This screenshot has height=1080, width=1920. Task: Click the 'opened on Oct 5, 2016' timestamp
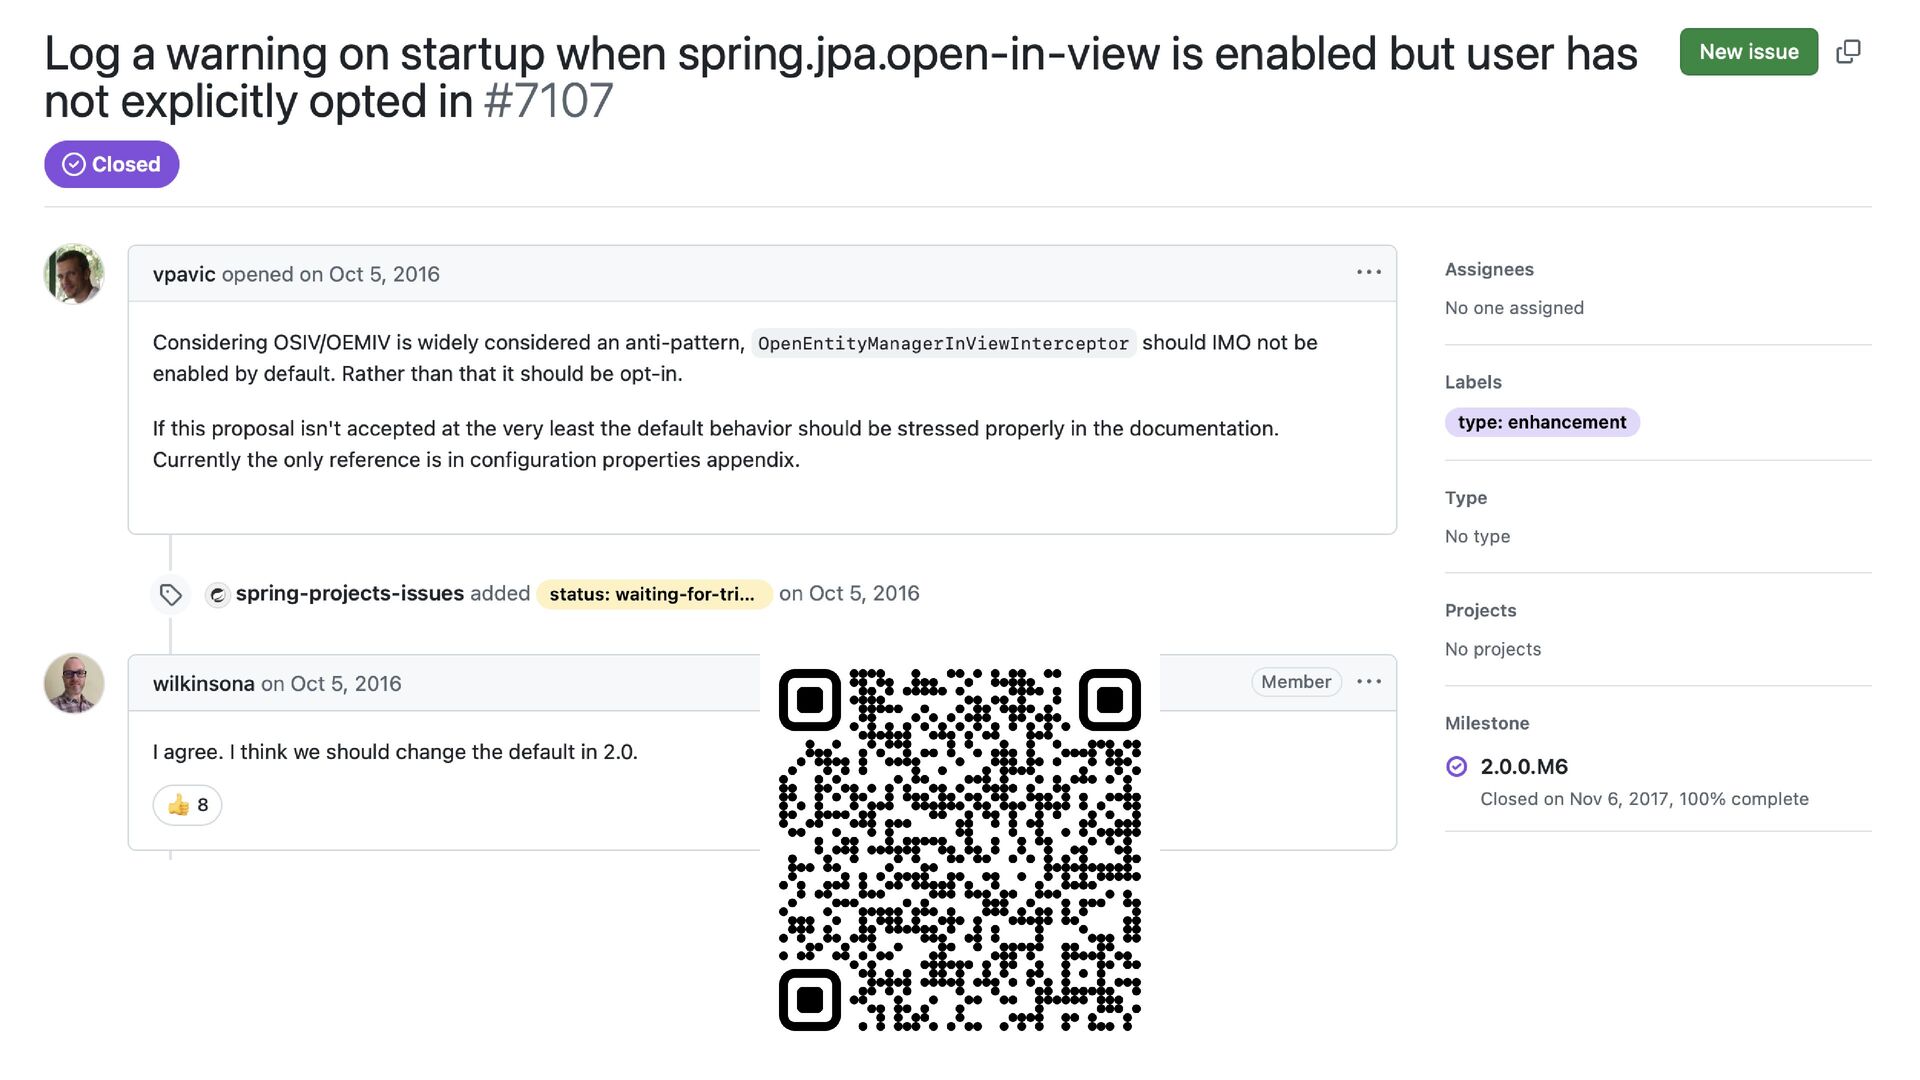tap(369, 274)
